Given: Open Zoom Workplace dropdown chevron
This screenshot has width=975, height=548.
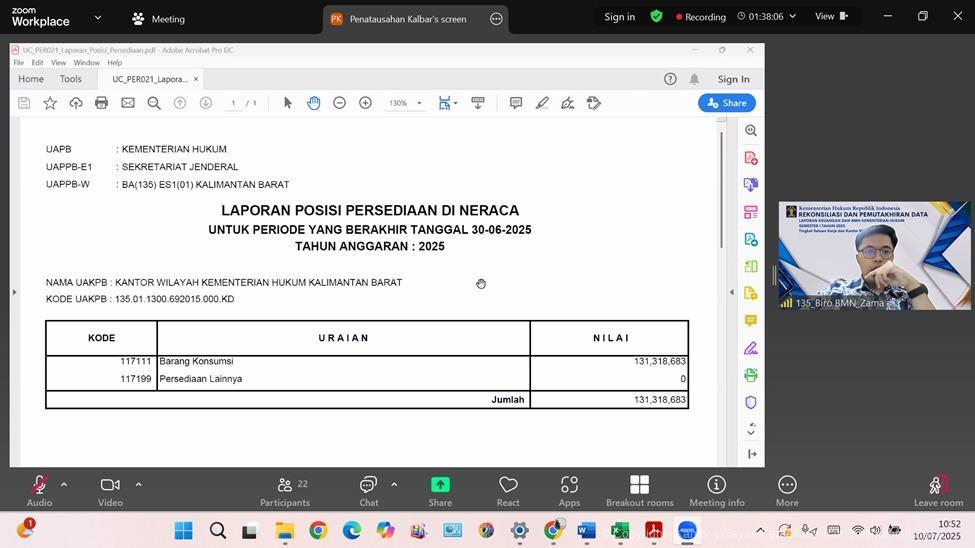Looking at the screenshot, I should tap(98, 17).
